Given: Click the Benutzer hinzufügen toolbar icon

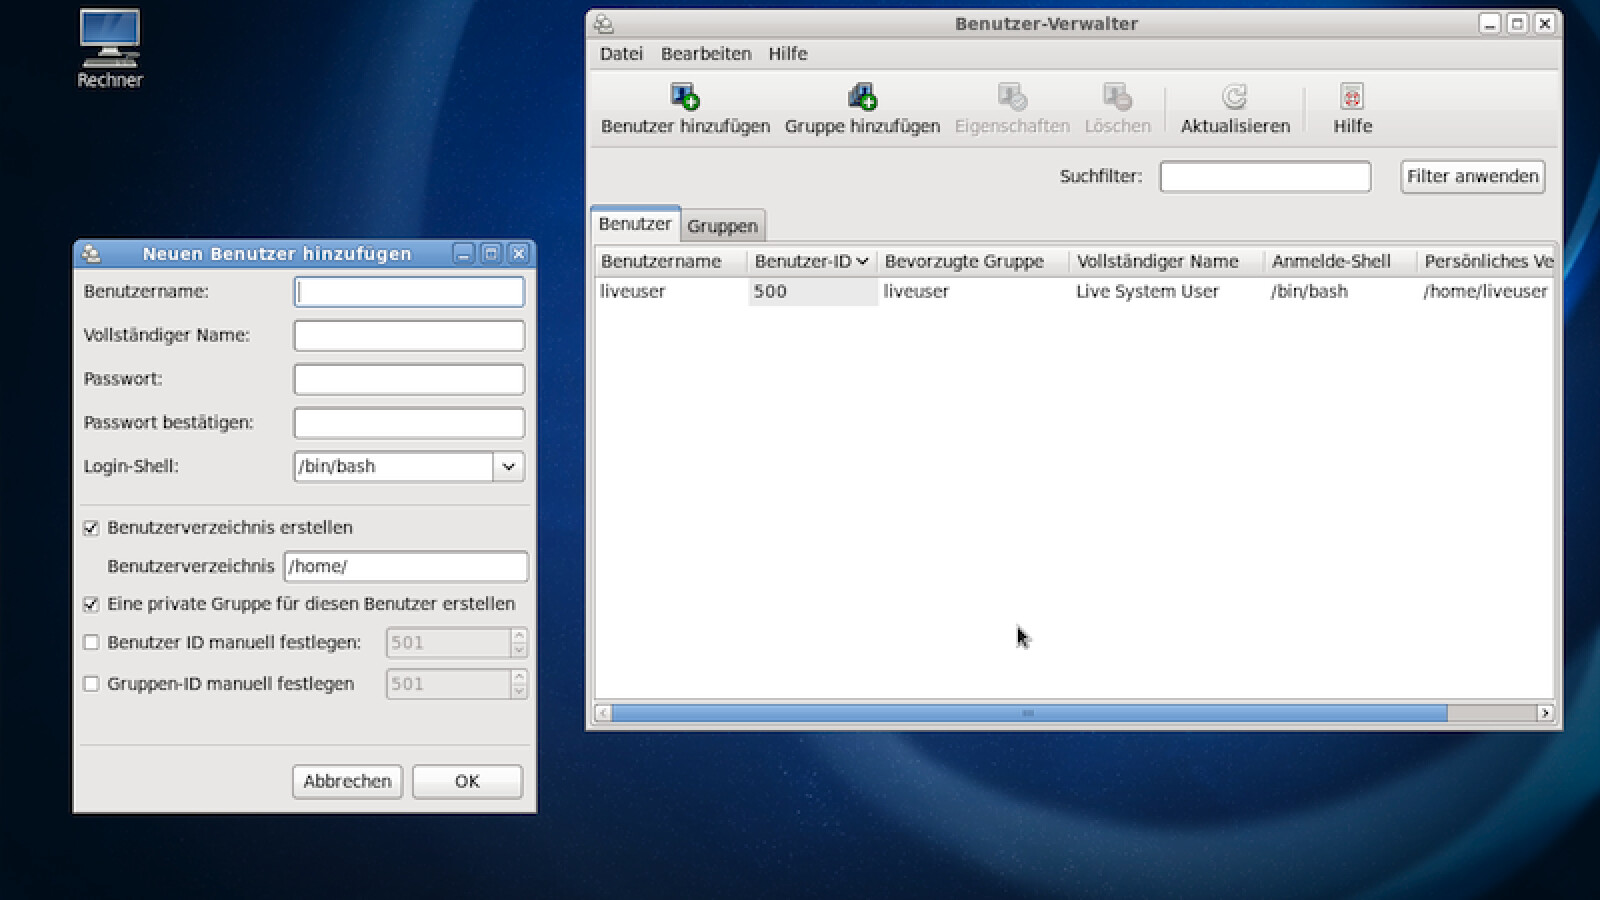Looking at the screenshot, I should click(684, 96).
